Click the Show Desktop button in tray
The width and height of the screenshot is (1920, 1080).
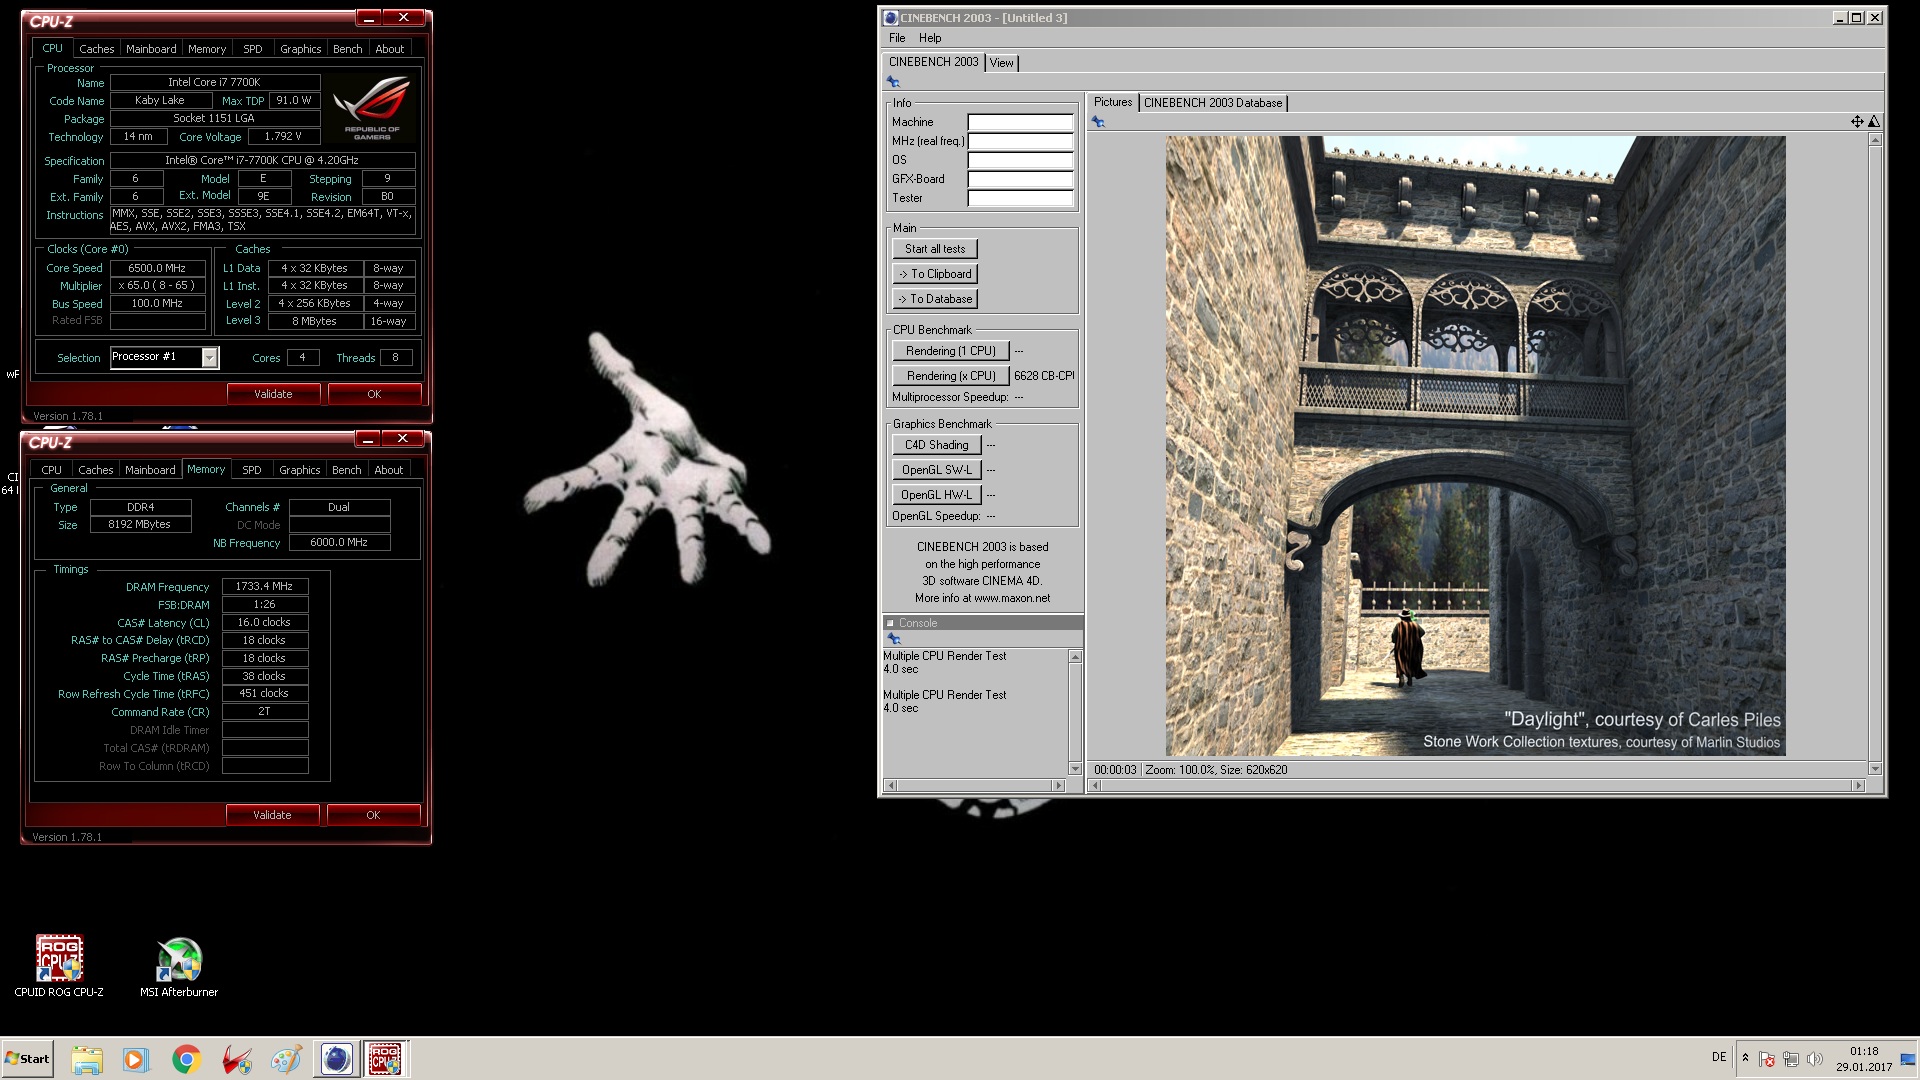1908,1059
